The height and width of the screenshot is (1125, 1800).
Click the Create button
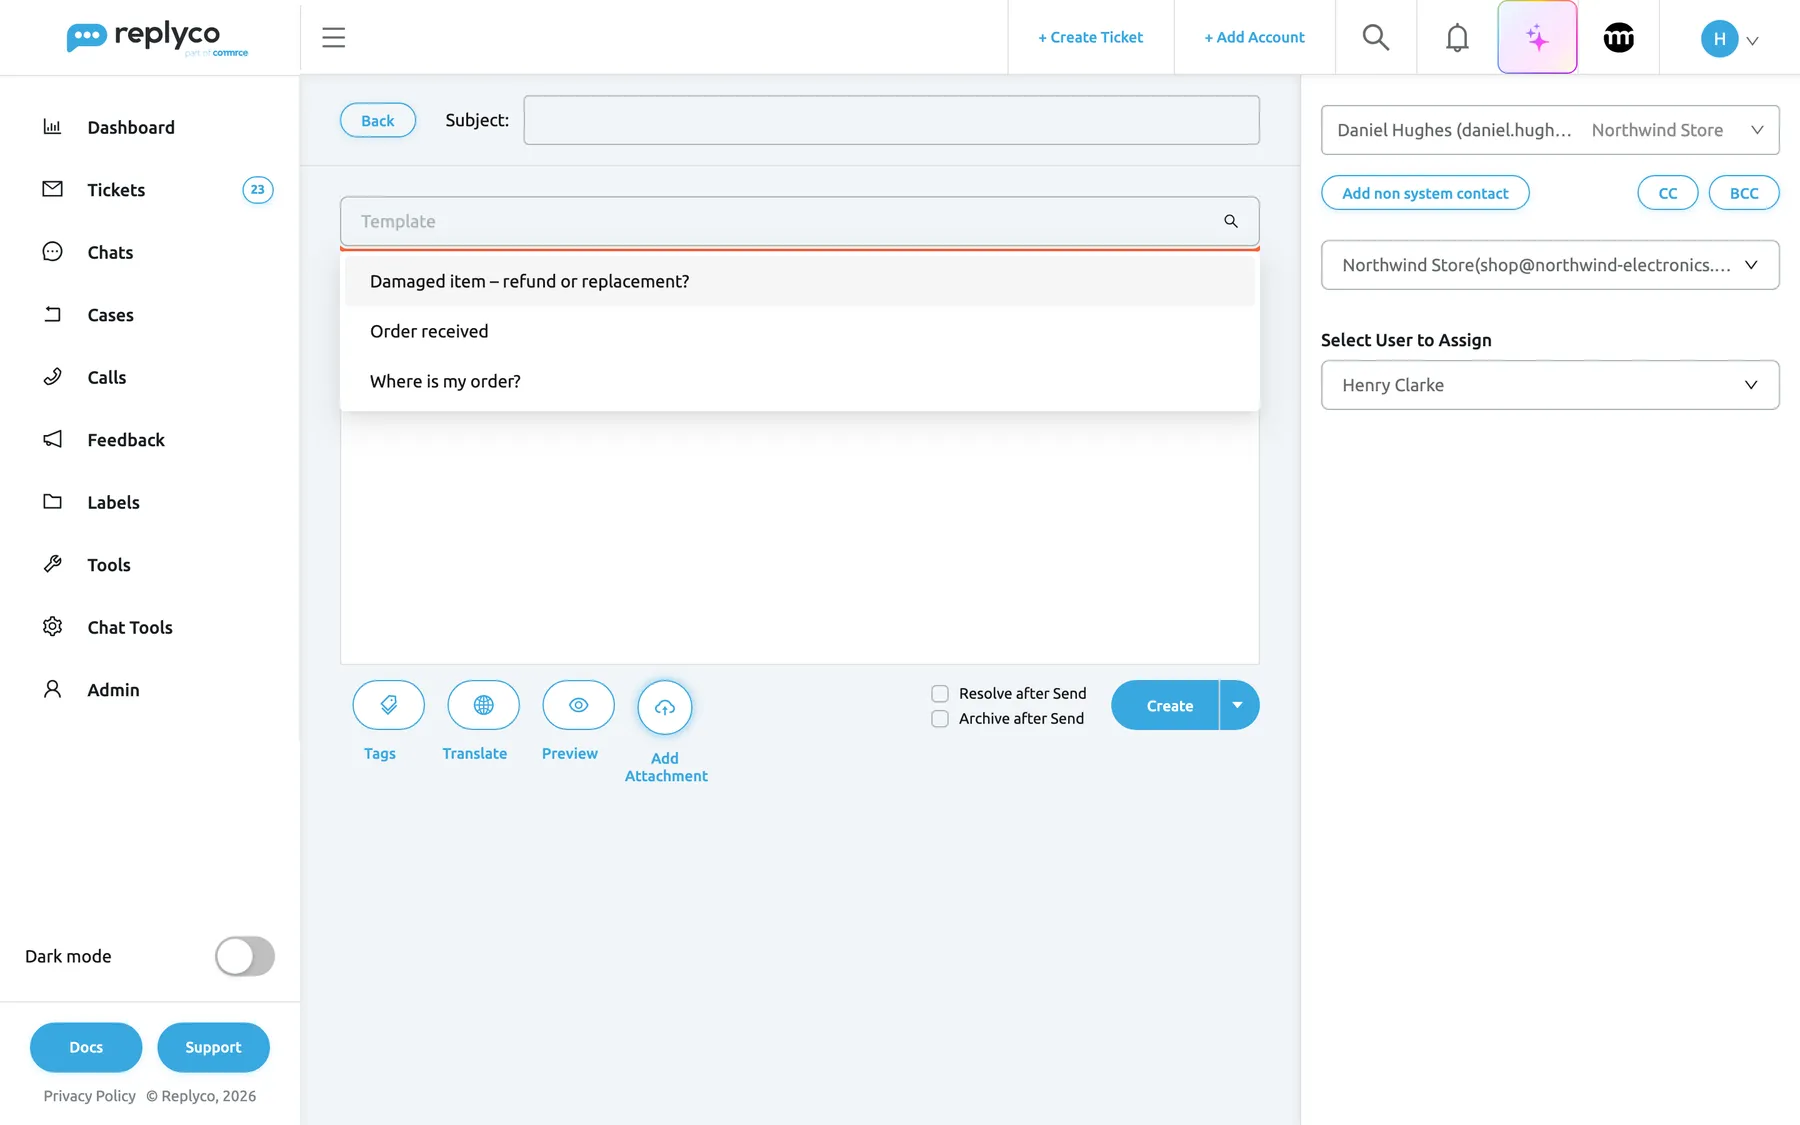point(1166,705)
